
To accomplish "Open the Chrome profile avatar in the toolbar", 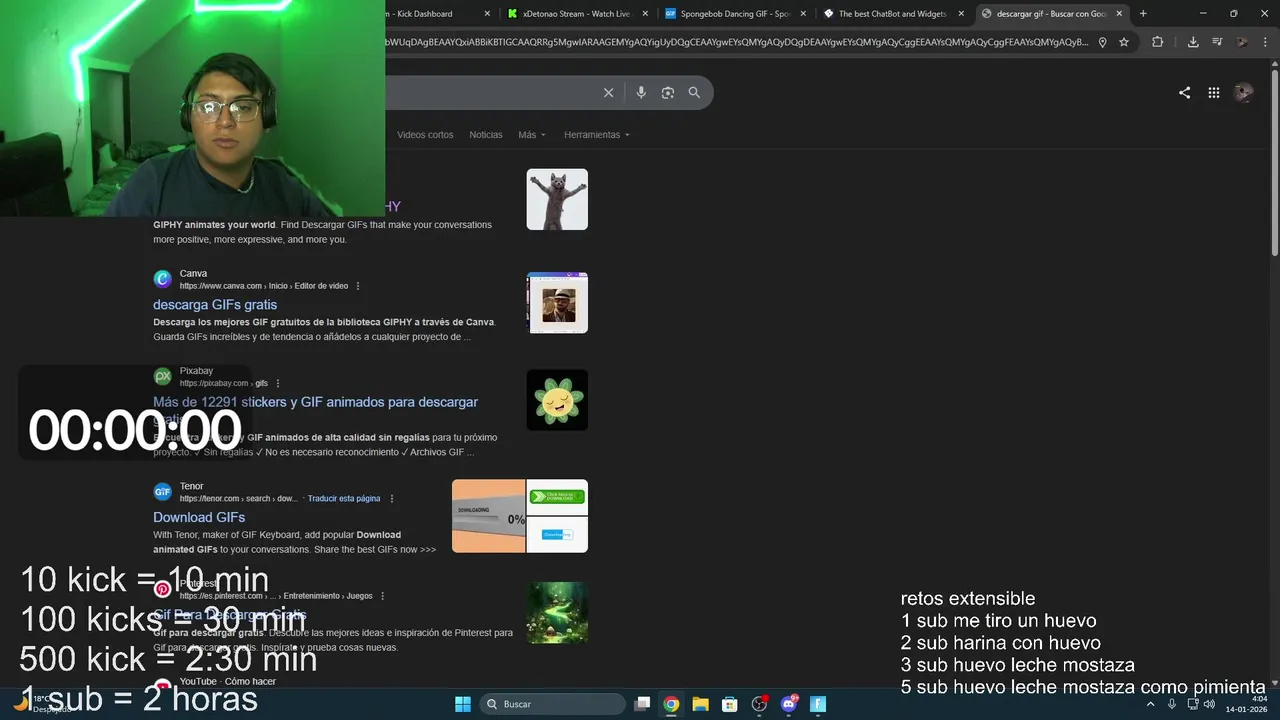I will tap(1242, 42).
